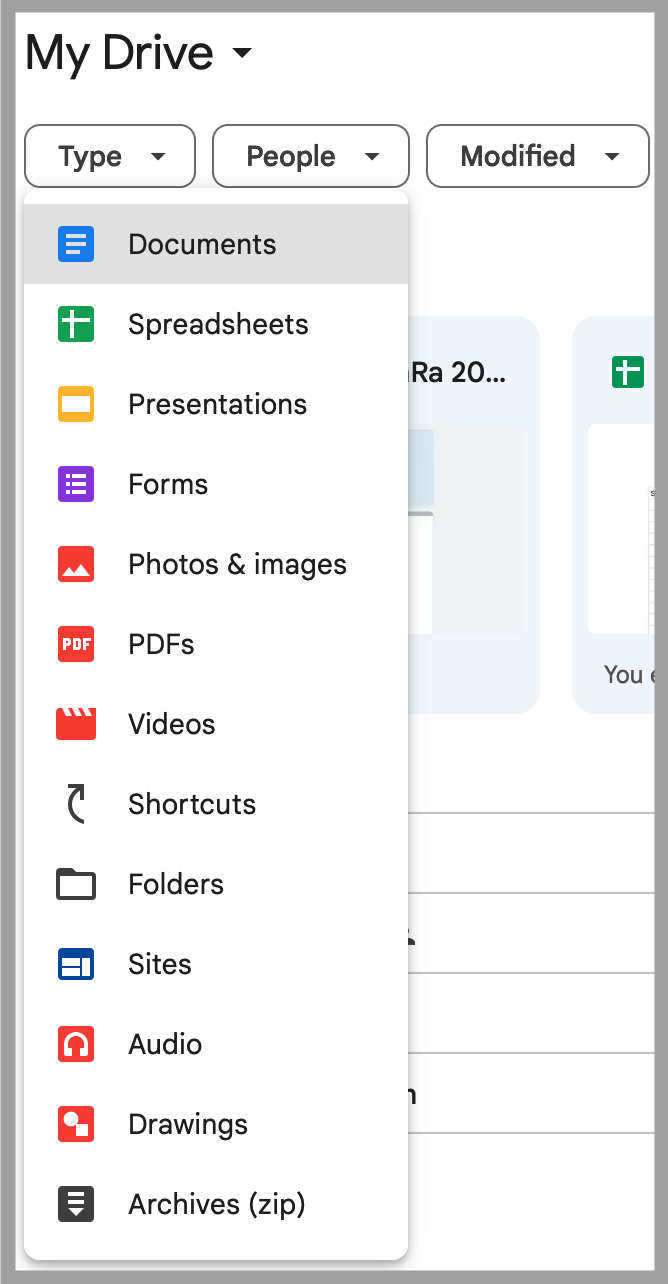Open the suggested spreadsheet file card
The height and width of the screenshot is (1284, 668).
point(620,515)
